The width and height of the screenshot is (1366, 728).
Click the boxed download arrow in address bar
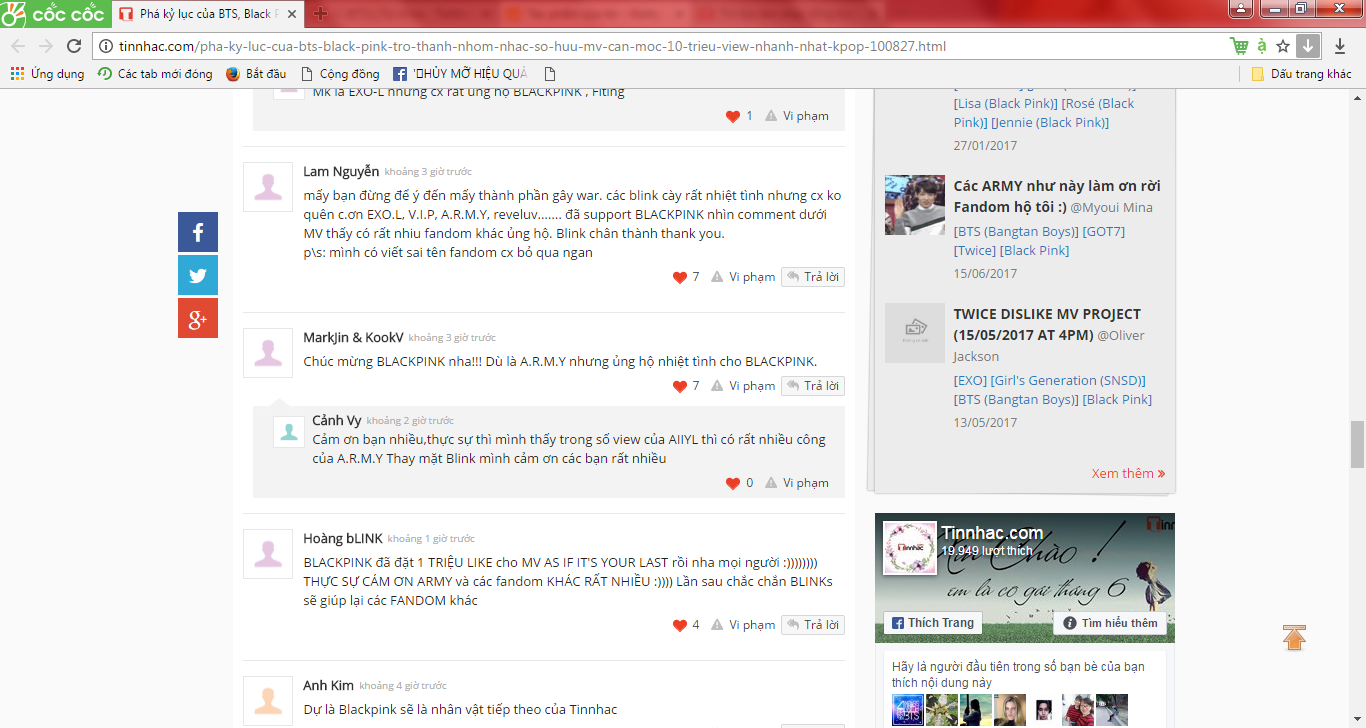click(1308, 46)
